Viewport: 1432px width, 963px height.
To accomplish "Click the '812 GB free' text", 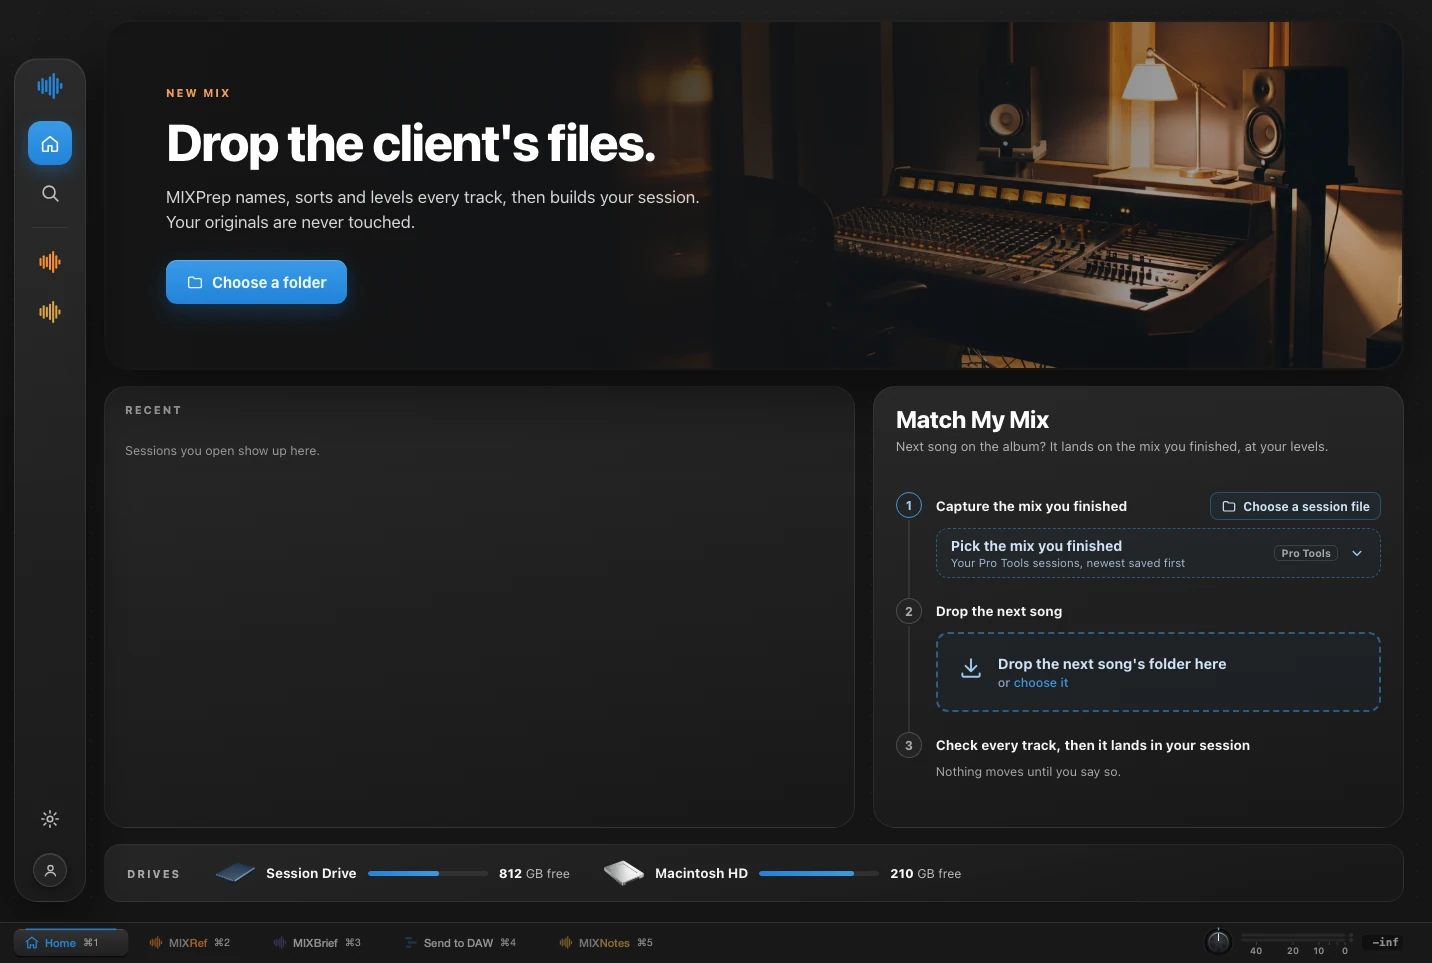I will pyautogui.click(x=534, y=873).
